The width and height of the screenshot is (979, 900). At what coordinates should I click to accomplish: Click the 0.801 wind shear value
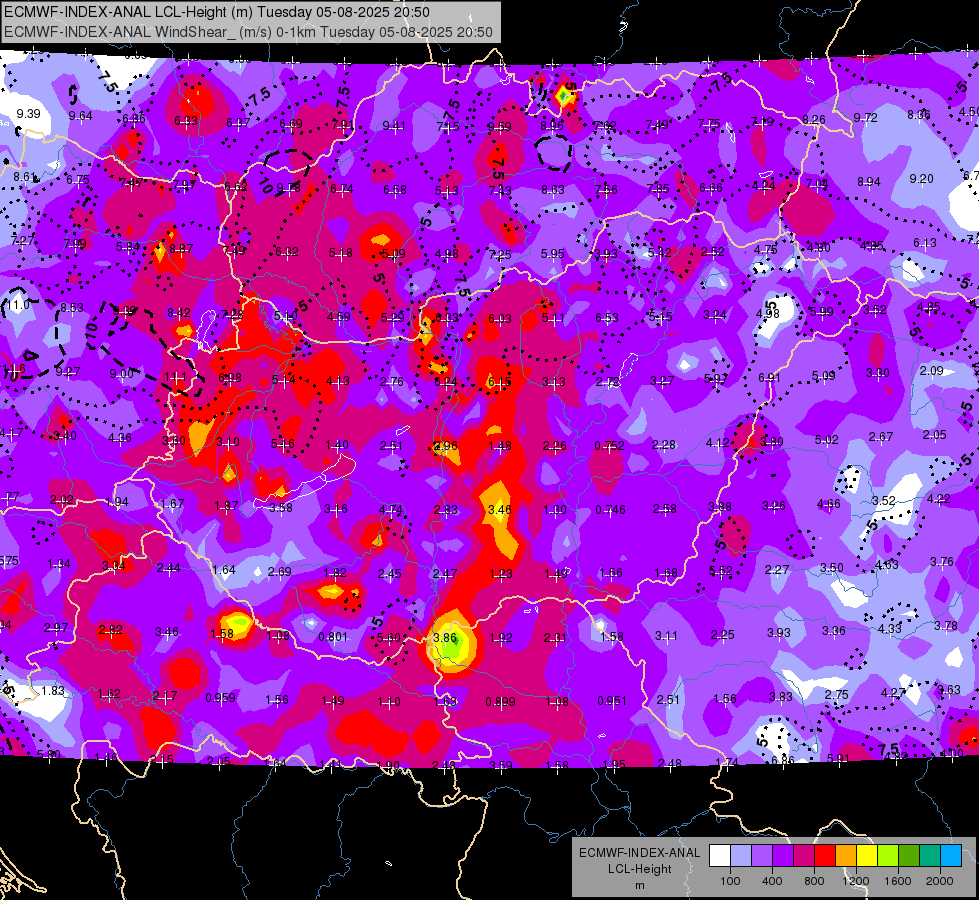coord(333,637)
